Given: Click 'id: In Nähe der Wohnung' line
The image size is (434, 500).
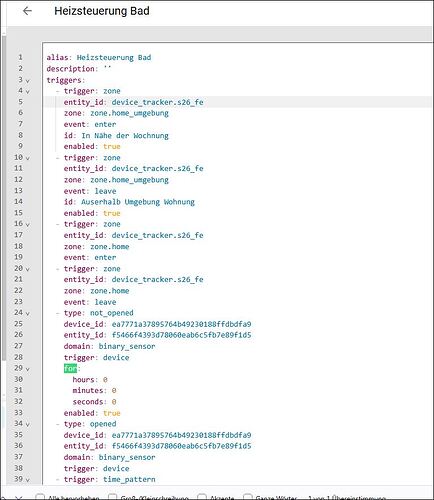Looking at the screenshot, I should [x=116, y=135].
